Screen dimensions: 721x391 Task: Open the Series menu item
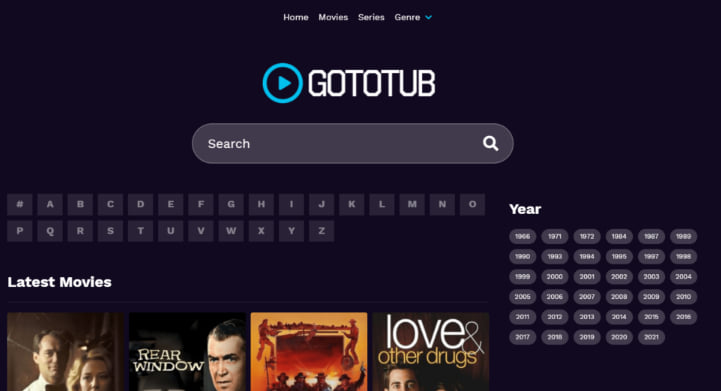click(x=371, y=17)
